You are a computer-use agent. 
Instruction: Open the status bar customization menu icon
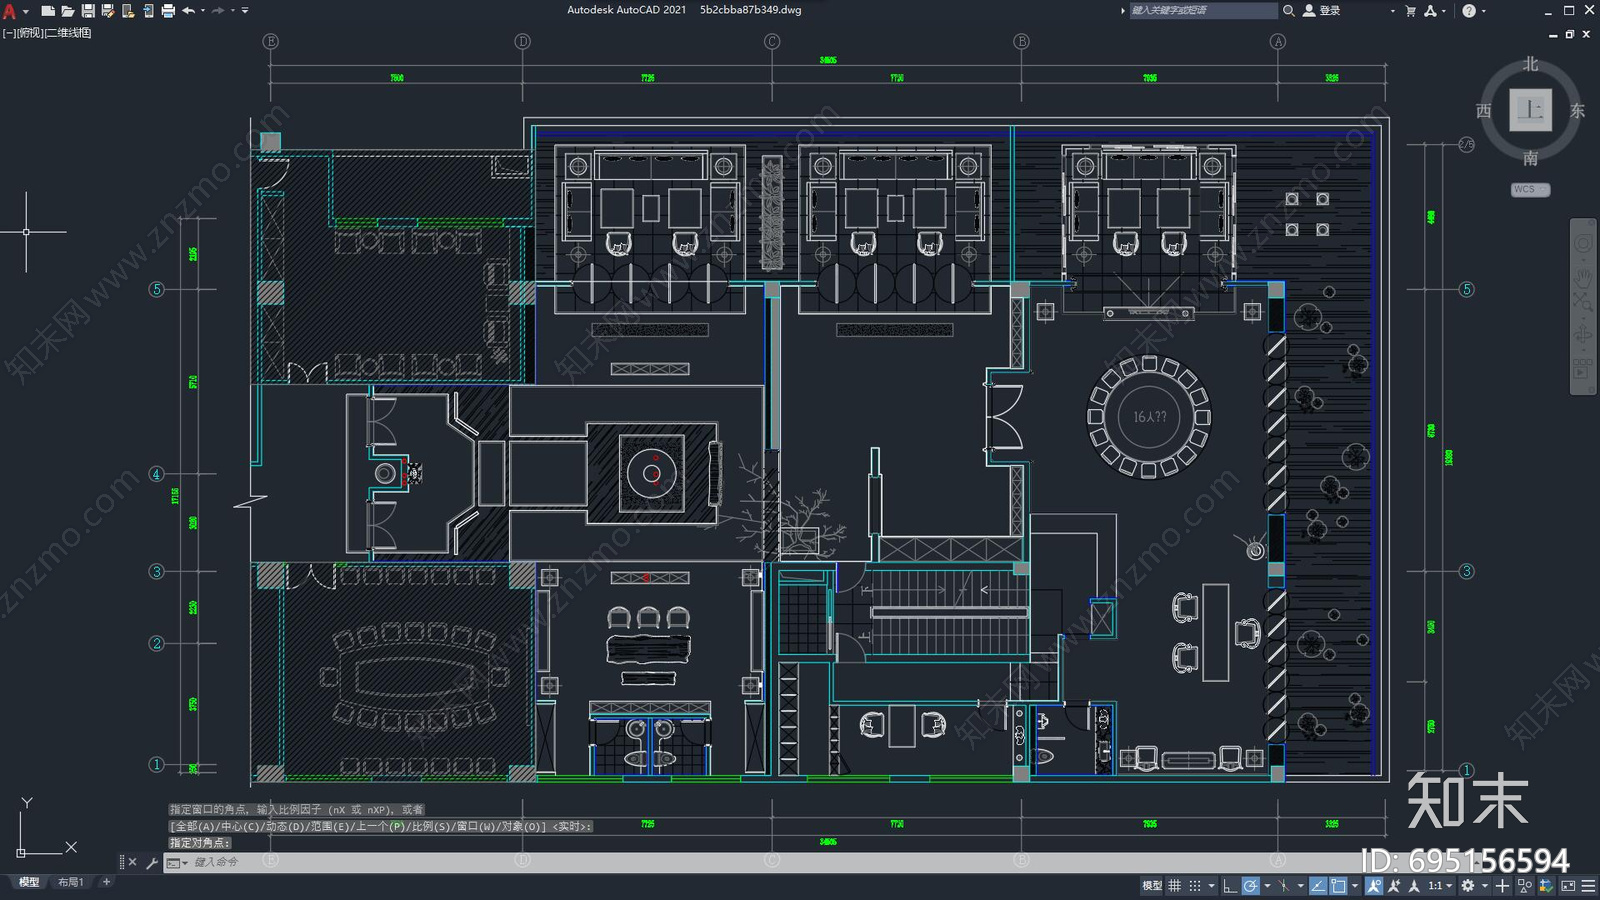1588,886
